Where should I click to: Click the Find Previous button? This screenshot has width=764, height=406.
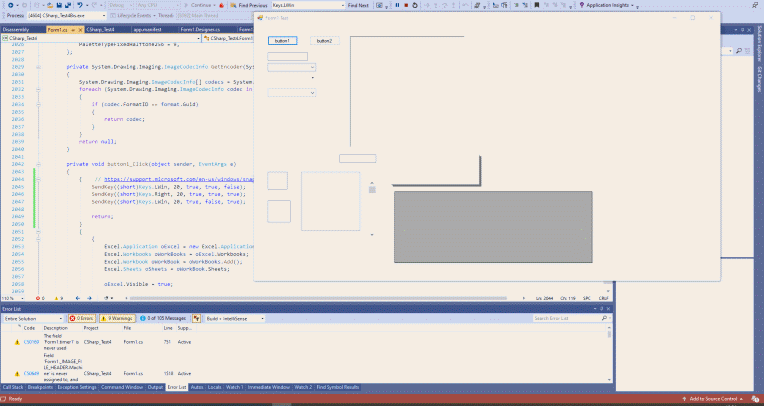[253, 5]
